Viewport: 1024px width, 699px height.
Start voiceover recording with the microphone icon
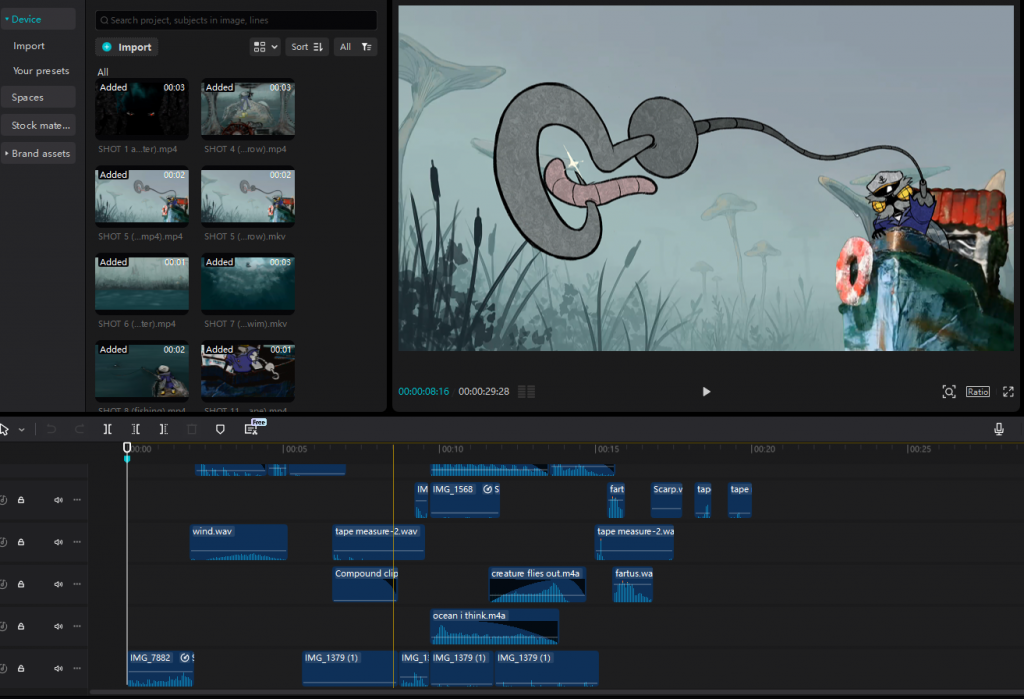(999, 429)
